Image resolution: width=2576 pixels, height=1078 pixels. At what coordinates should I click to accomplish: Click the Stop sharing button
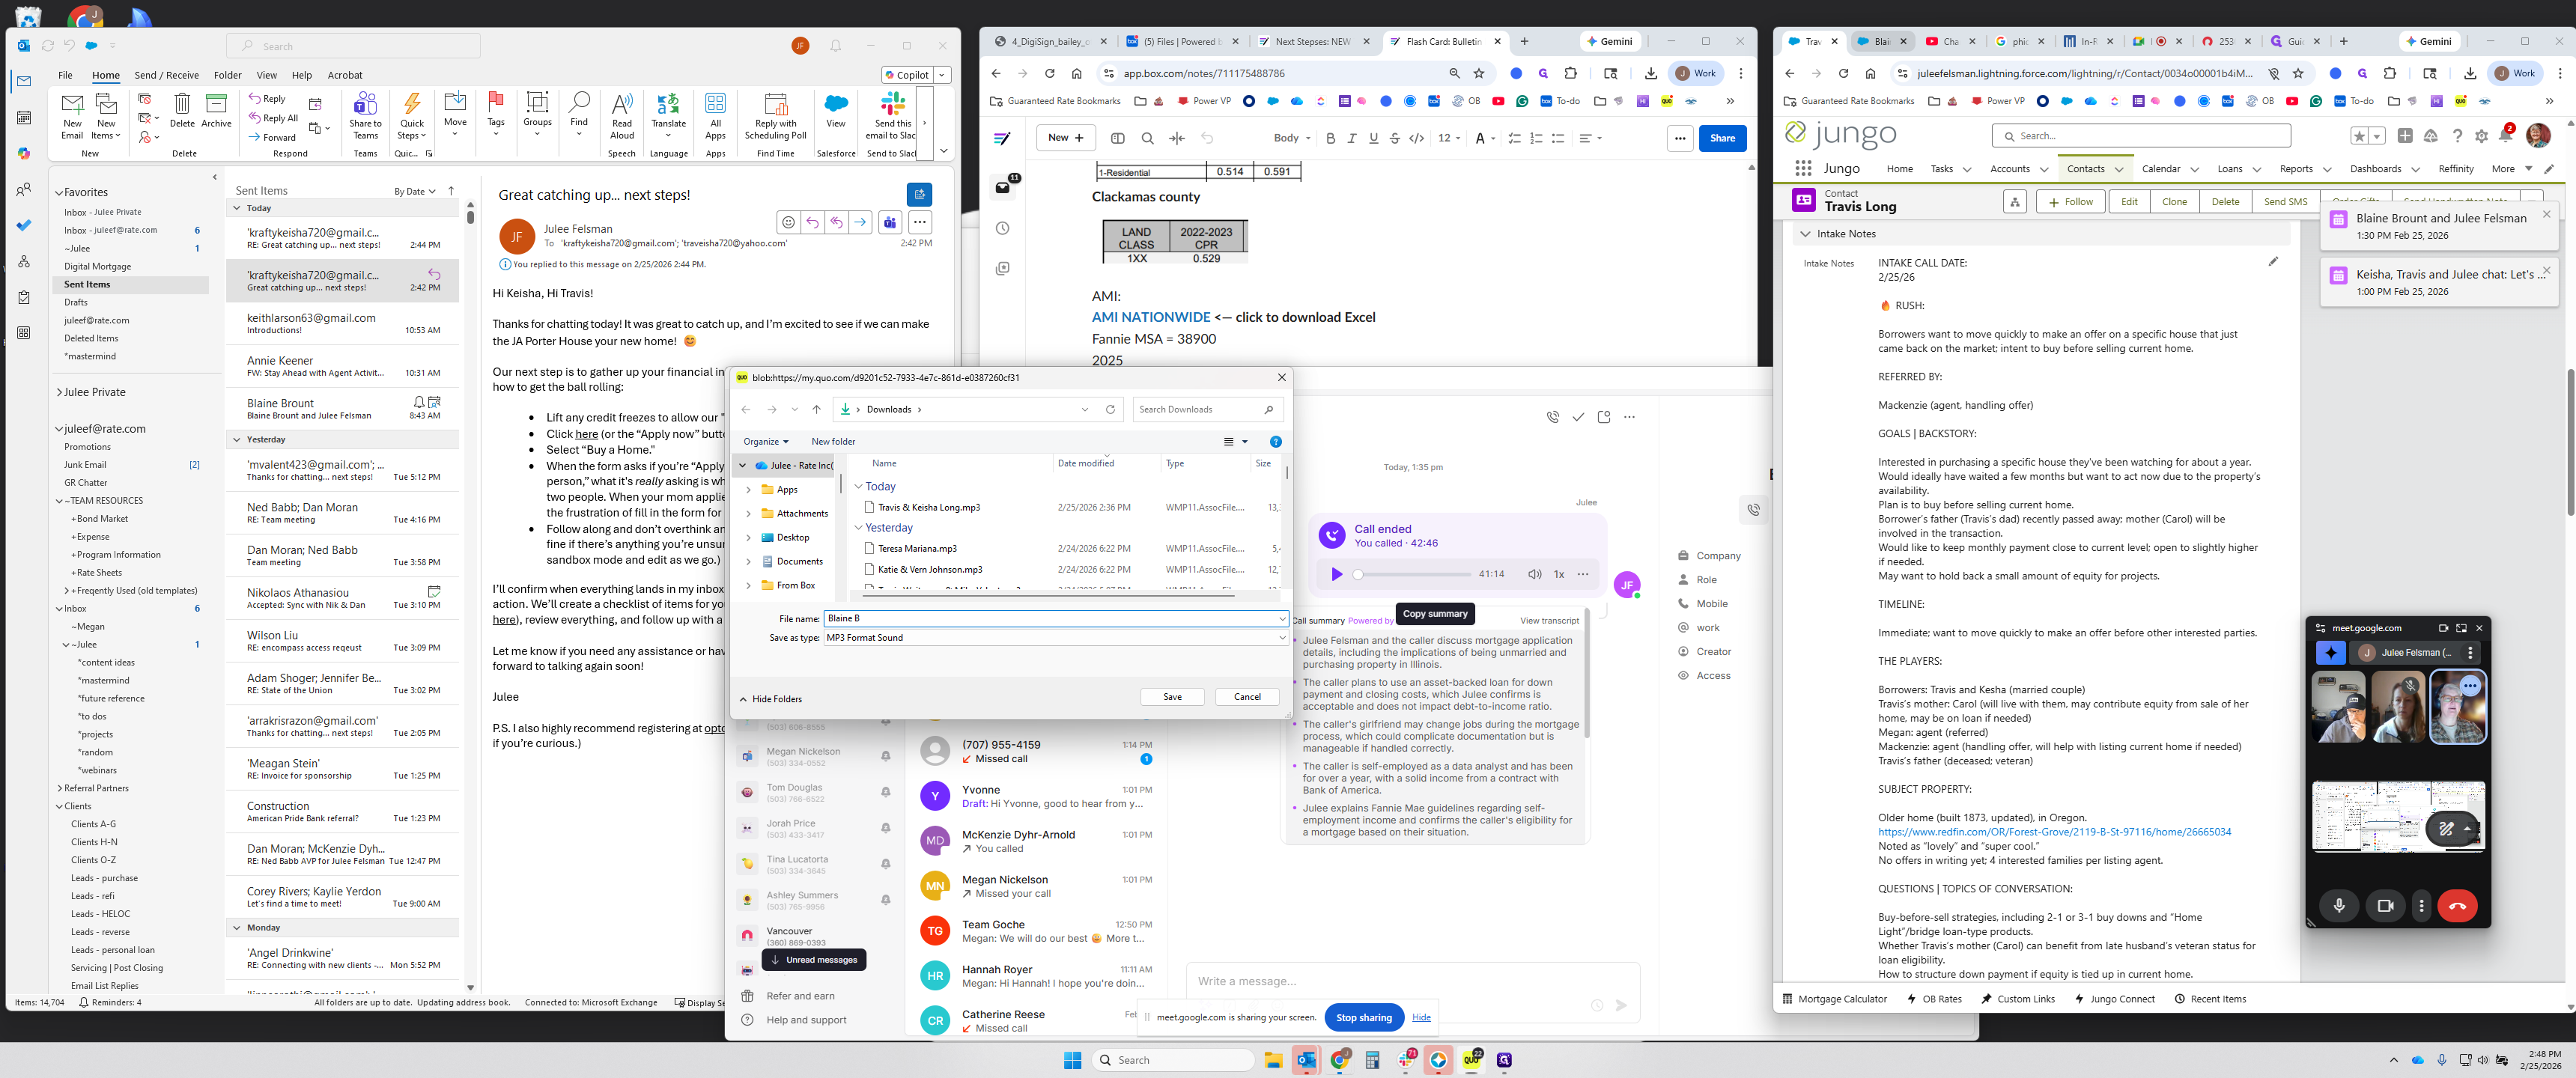(x=1363, y=1017)
